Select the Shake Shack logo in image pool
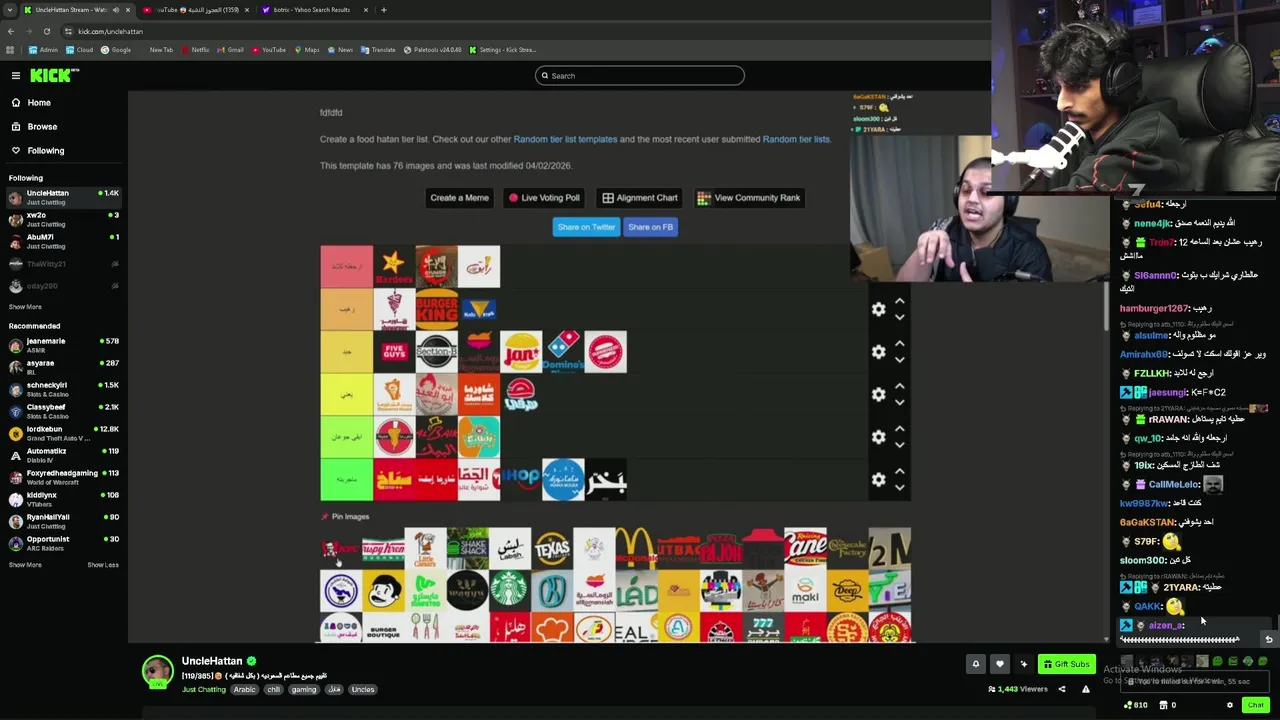Viewport: 1280px width, 720px height. [467, 548]
